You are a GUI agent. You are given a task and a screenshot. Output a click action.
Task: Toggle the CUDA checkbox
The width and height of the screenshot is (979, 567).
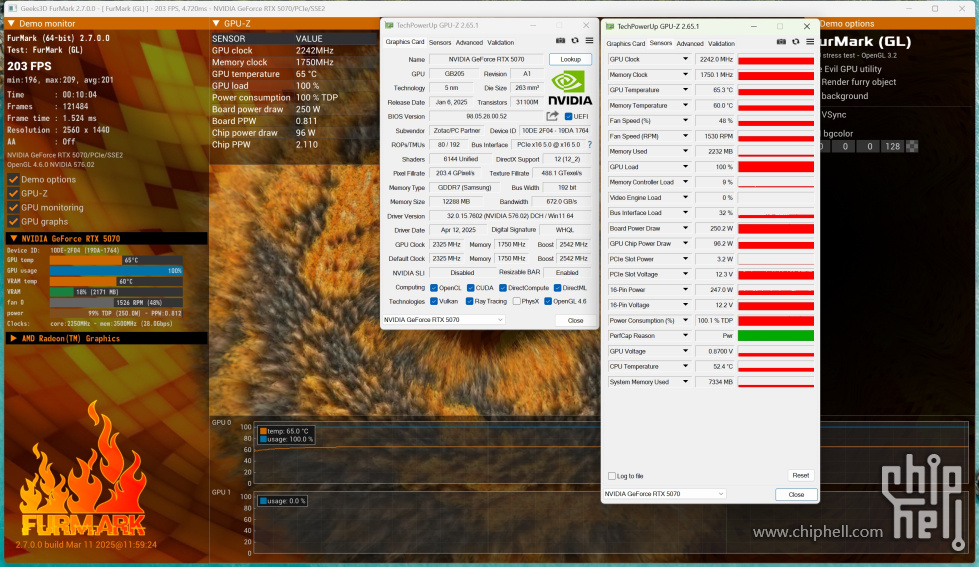coord(471,288)
